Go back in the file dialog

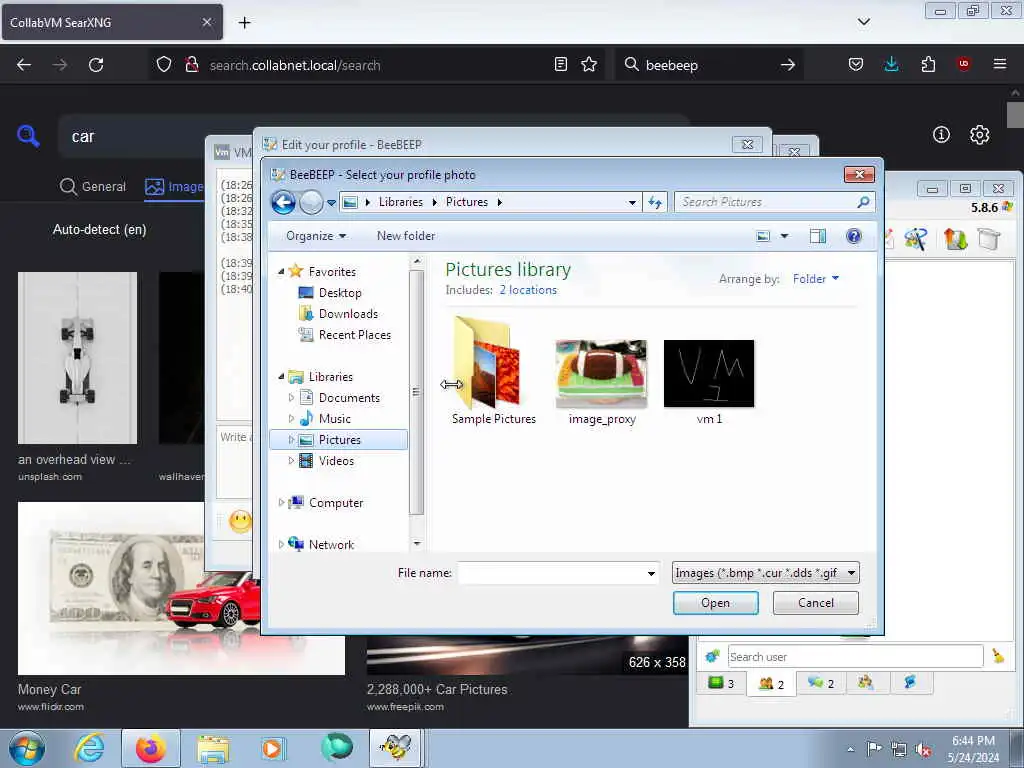coord(283,202)
